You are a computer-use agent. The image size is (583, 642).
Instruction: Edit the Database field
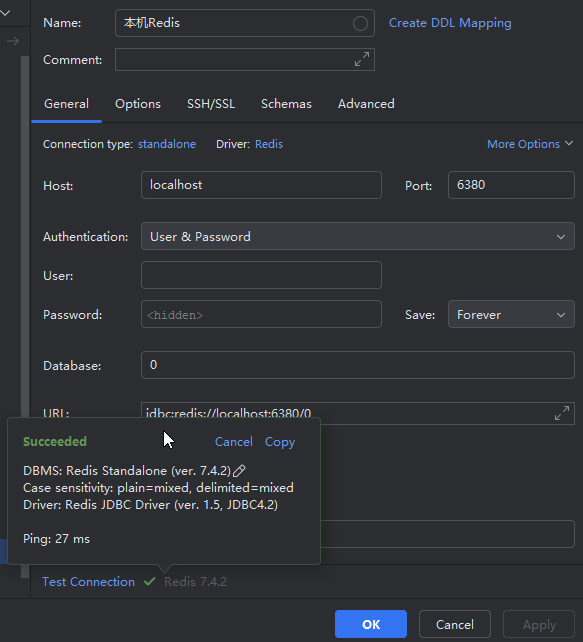click(x=357, y=365)
